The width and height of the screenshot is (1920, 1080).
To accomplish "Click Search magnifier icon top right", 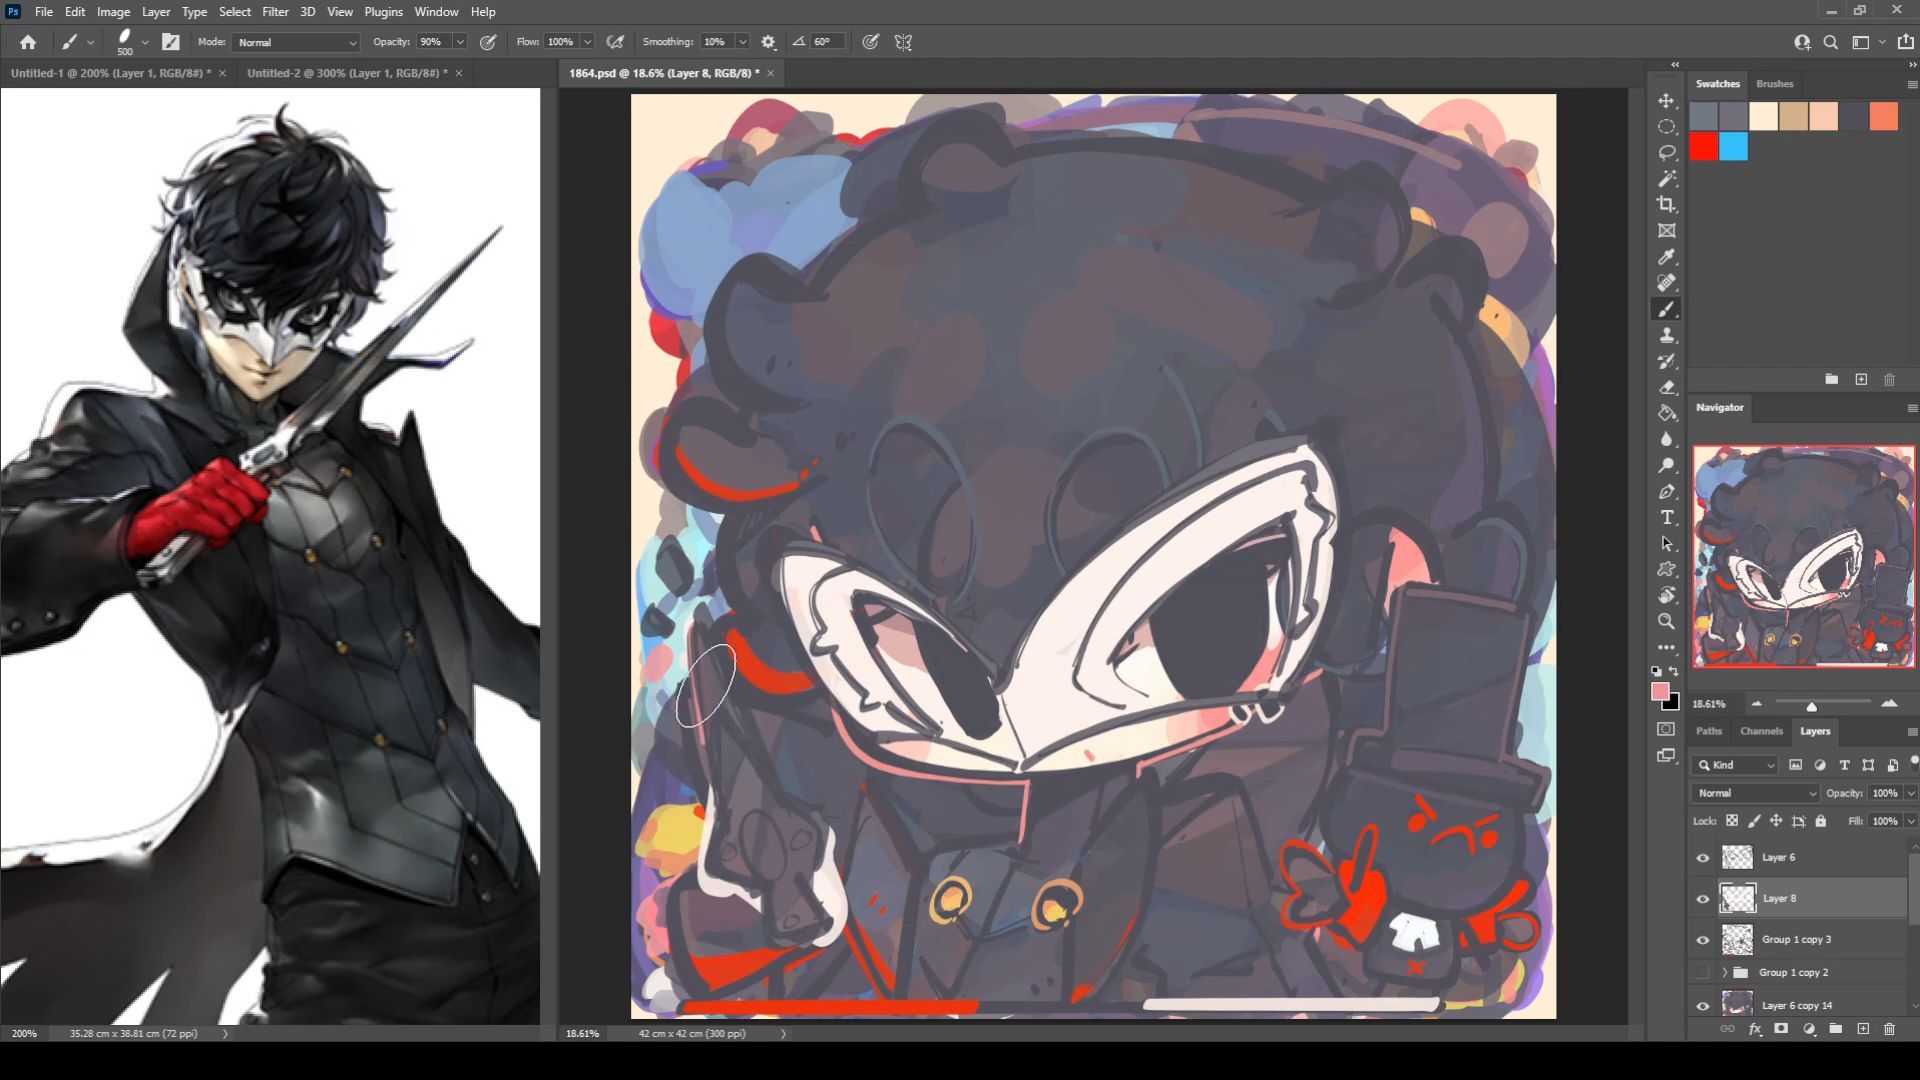I will click(x=1830, y=42).
